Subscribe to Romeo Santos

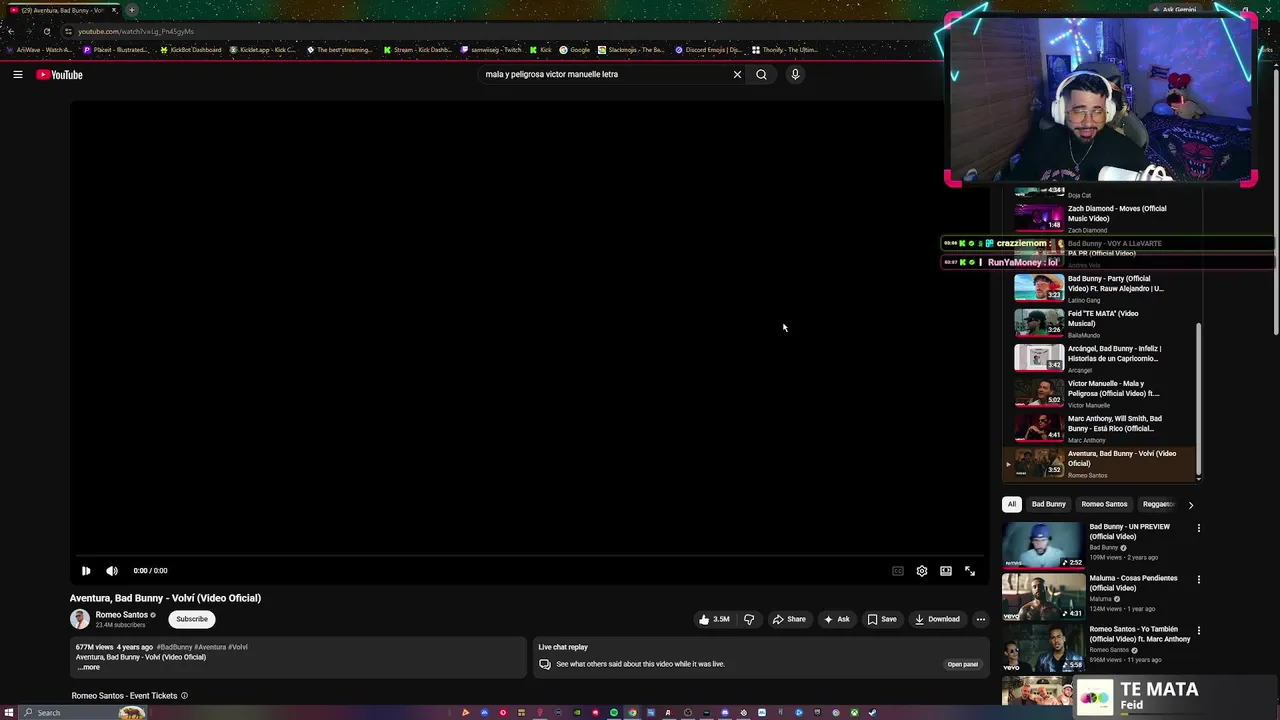coord(192,619)
